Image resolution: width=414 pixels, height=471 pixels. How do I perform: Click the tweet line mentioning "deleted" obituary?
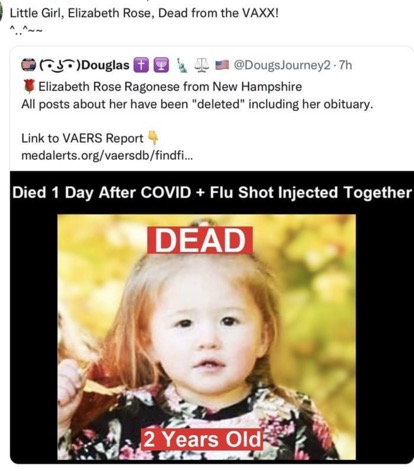(x=197, y=104)
